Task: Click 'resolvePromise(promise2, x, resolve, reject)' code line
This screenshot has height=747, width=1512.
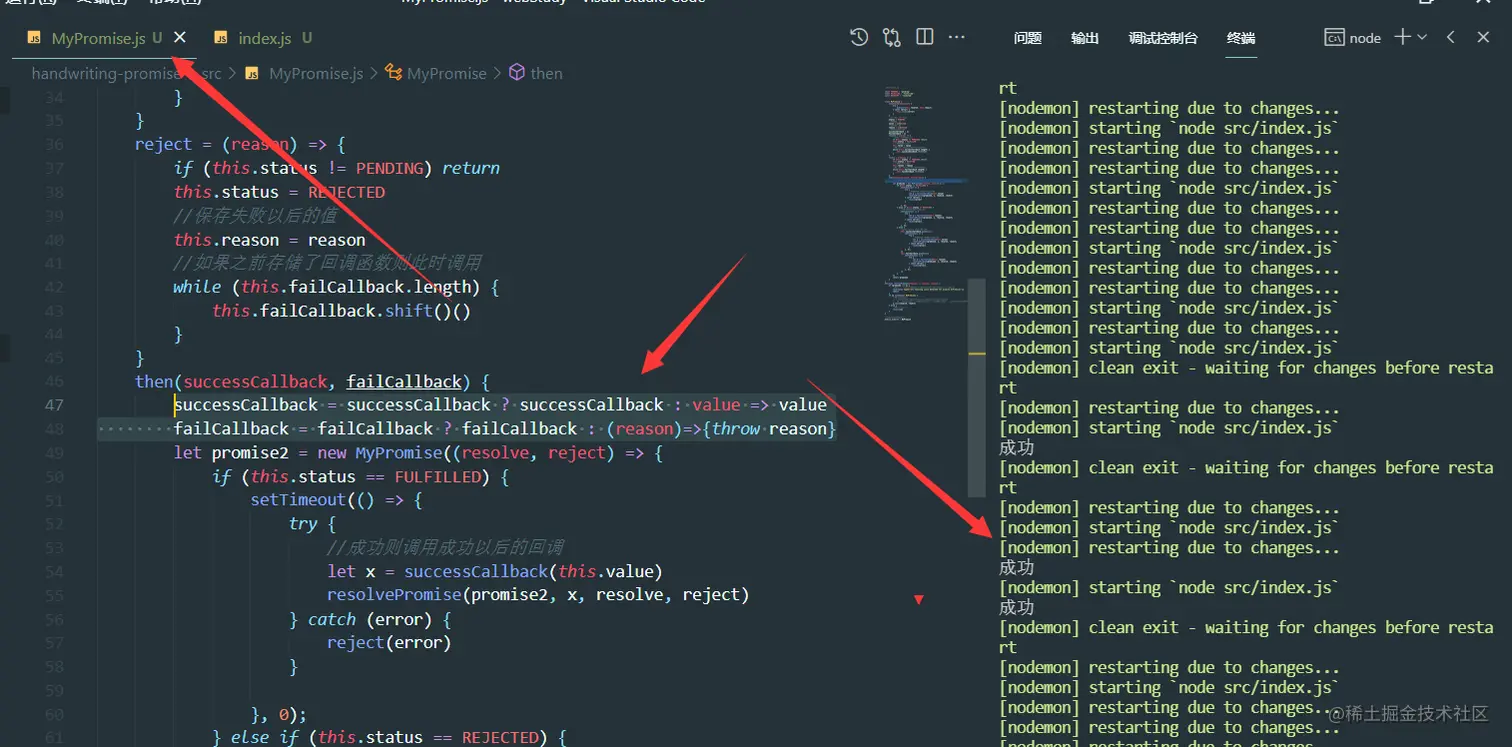Action: click(x=538, y=595)
